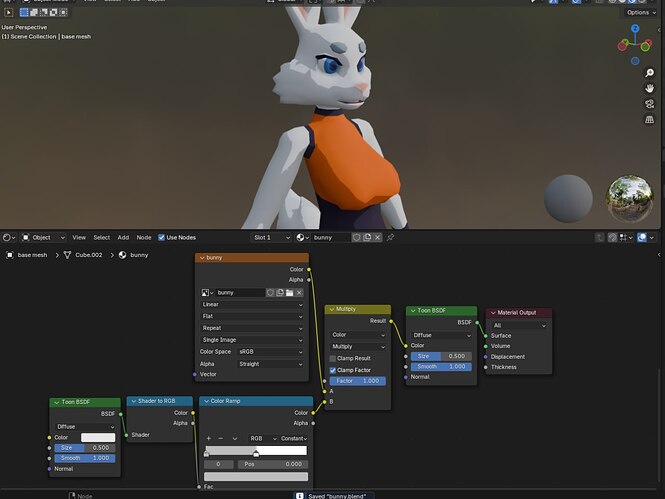This screenshot has width=665, height=499.
Task: Click fake user shield in bunny image node
Action: point(270,293)
